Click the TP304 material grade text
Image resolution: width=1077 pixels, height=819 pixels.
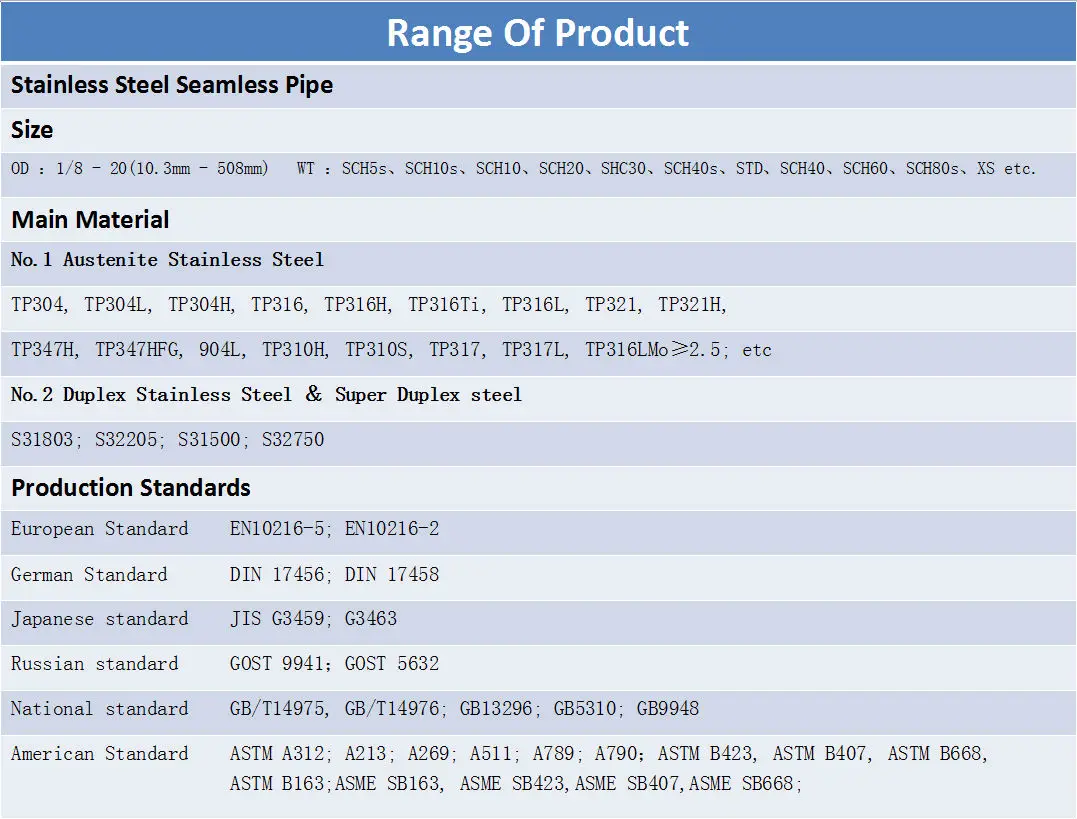40,305
